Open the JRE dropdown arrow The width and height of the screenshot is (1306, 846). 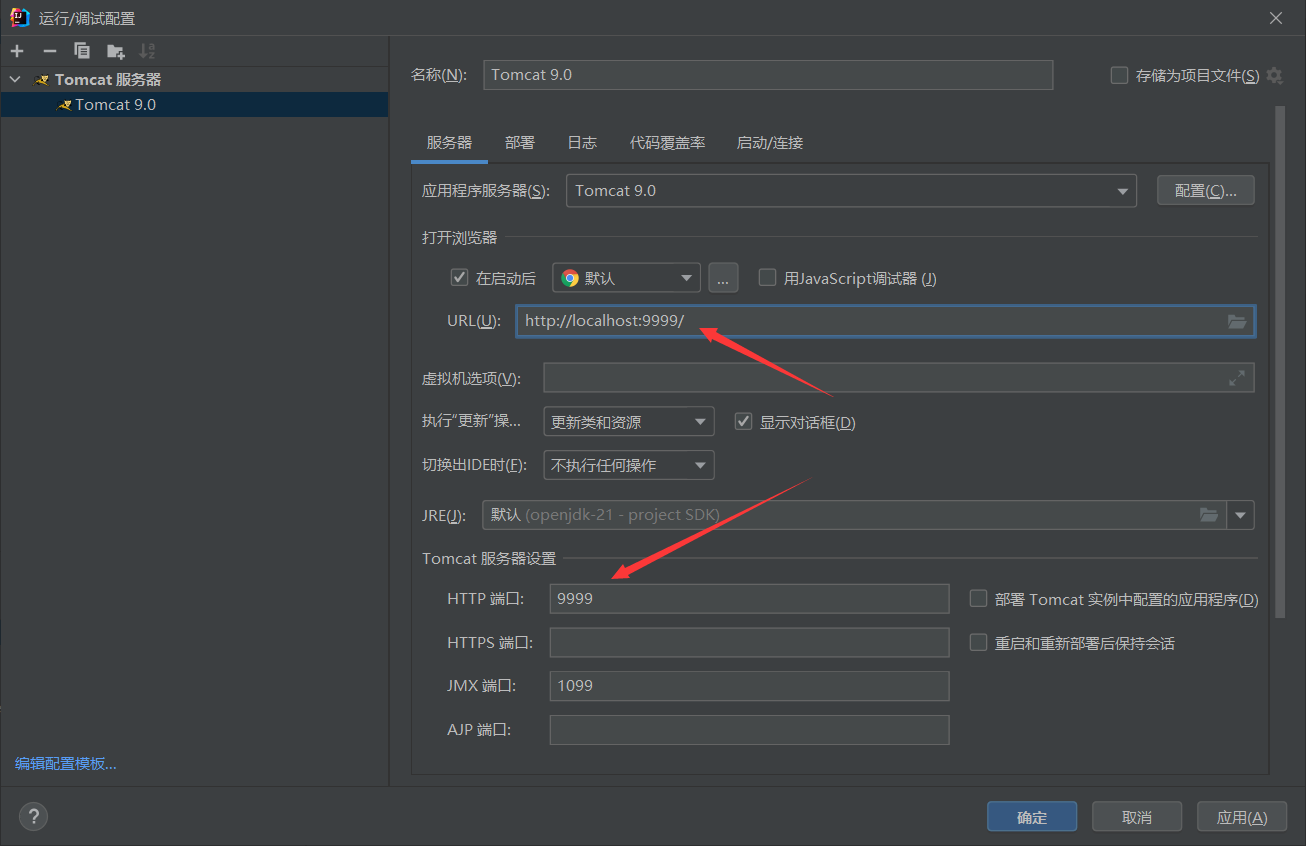[x=1241, y=515]
